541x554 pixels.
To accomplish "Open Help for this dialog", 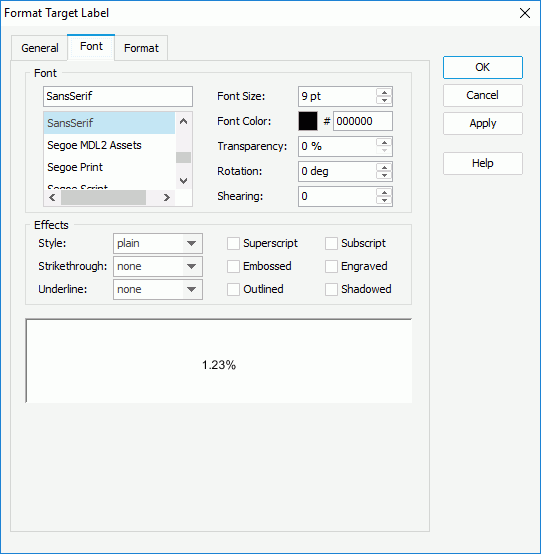I will (483, 163).
